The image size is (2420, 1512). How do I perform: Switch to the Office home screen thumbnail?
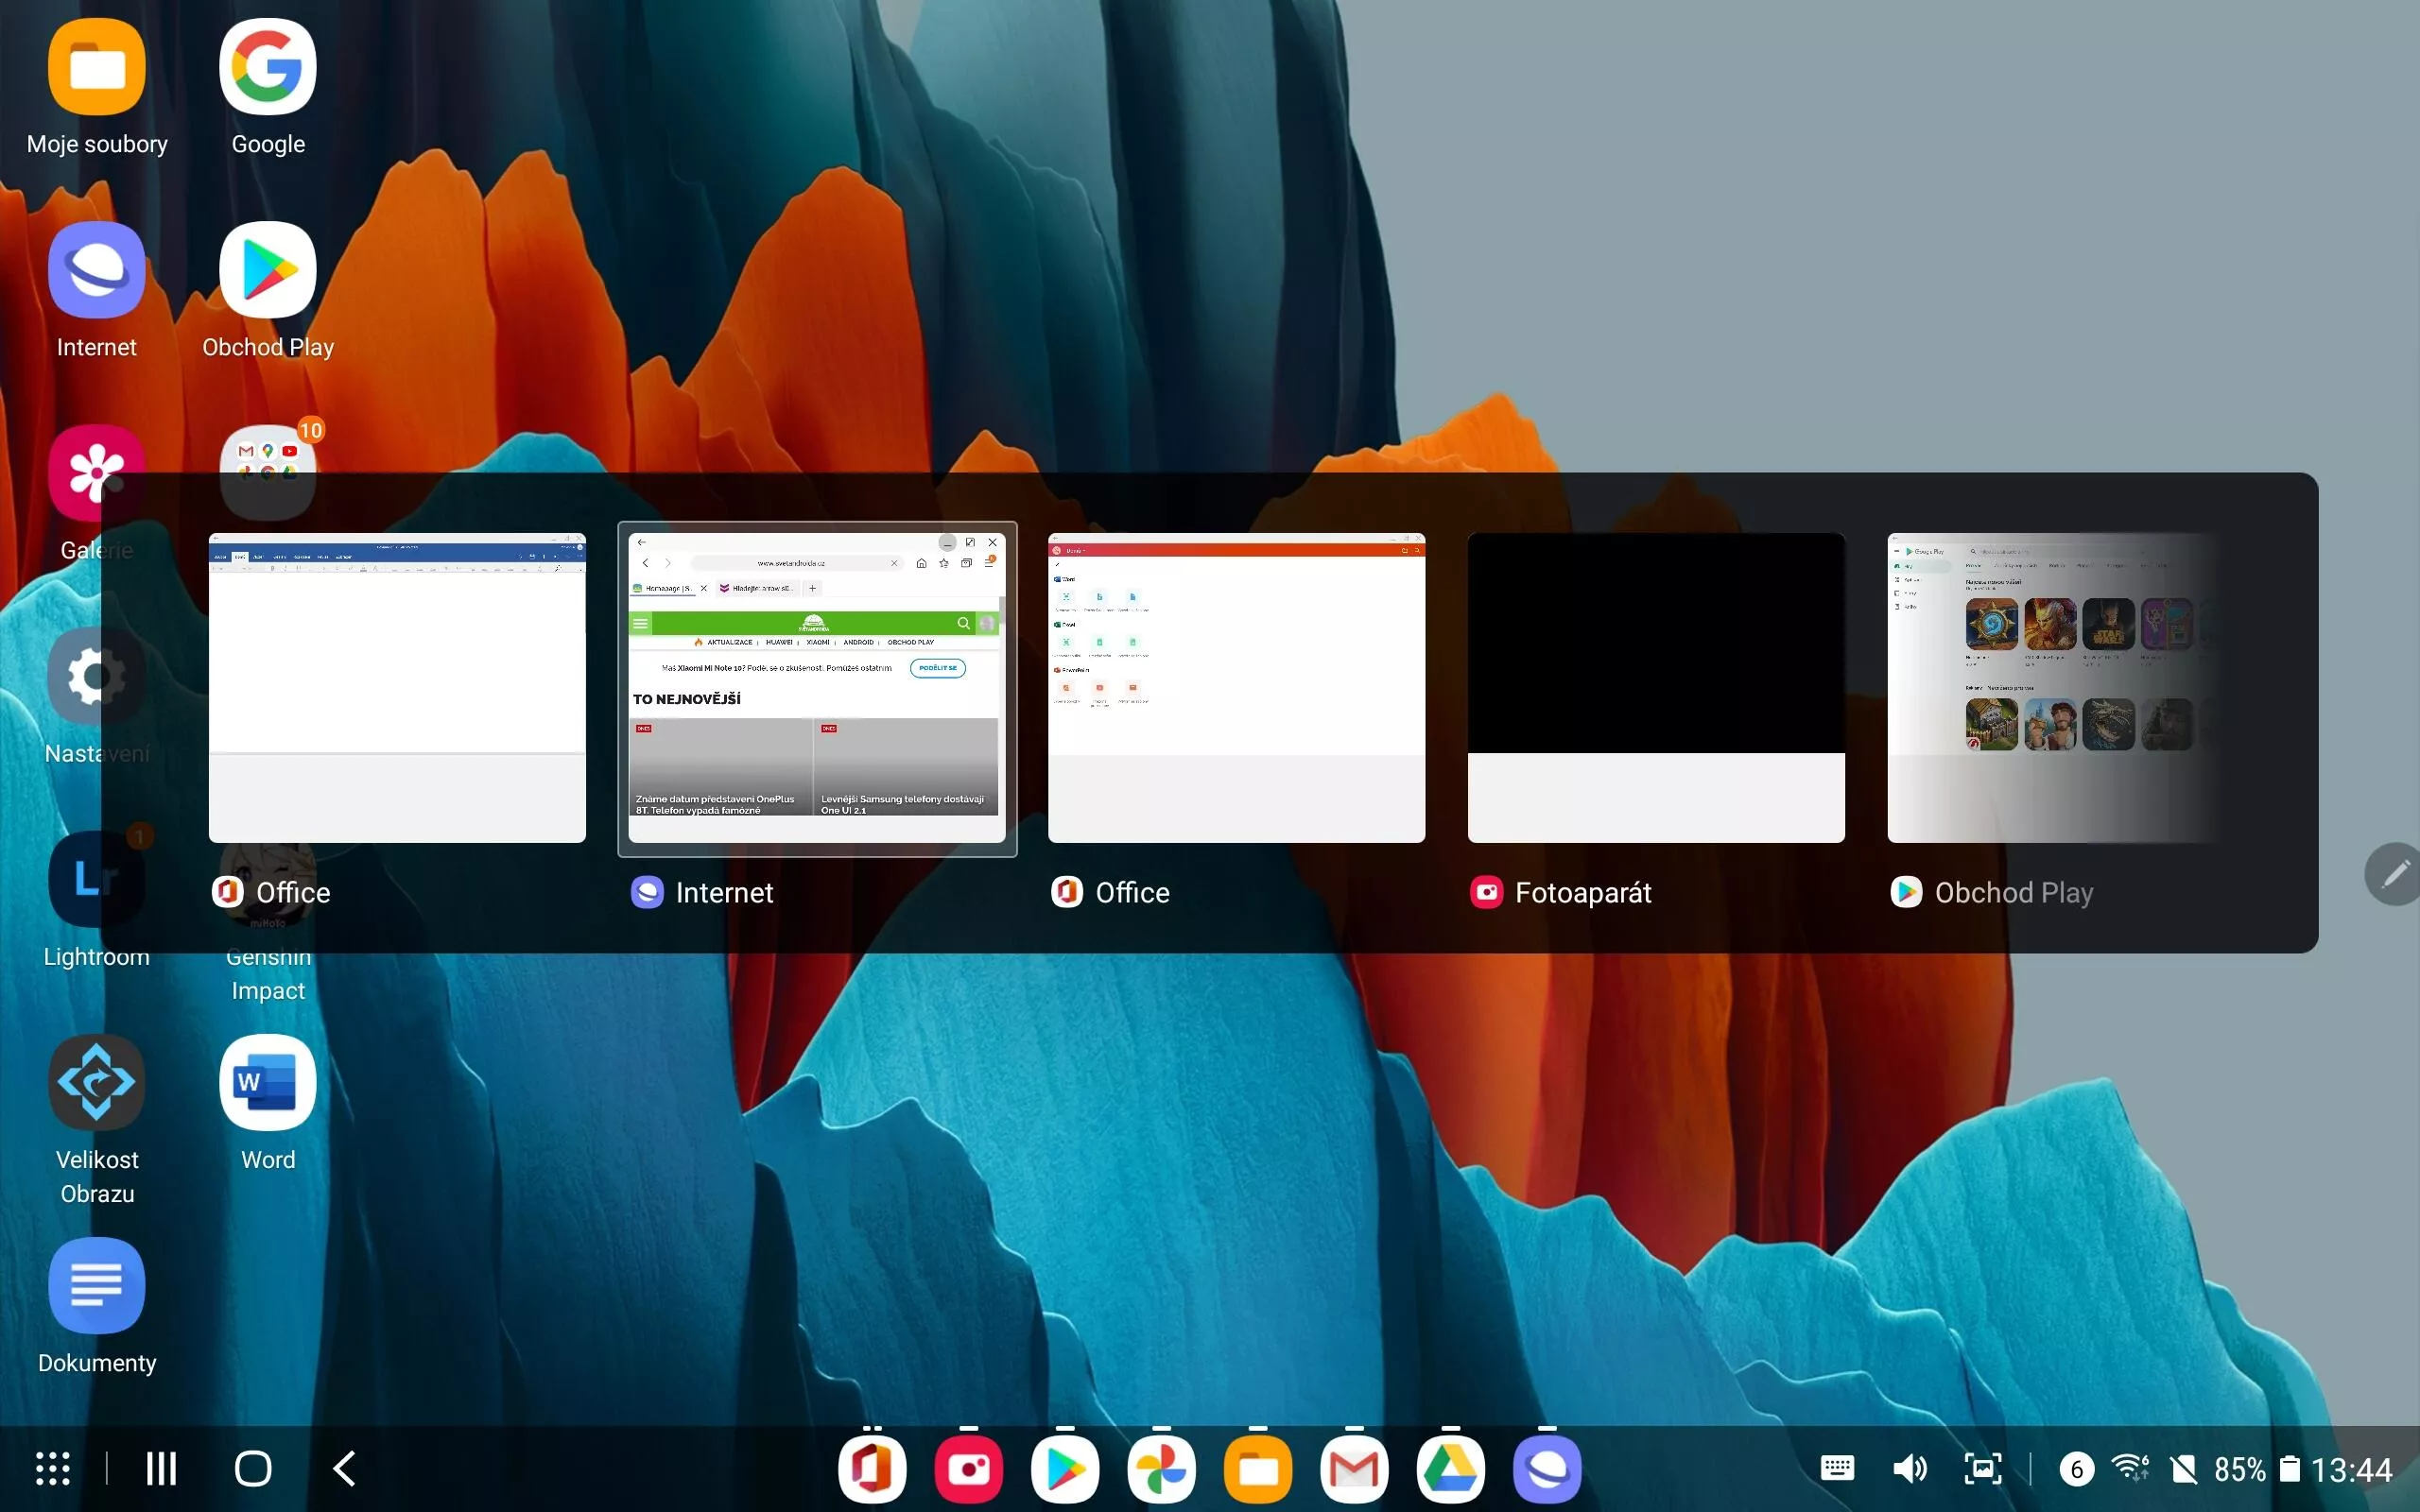[1236, 688]
